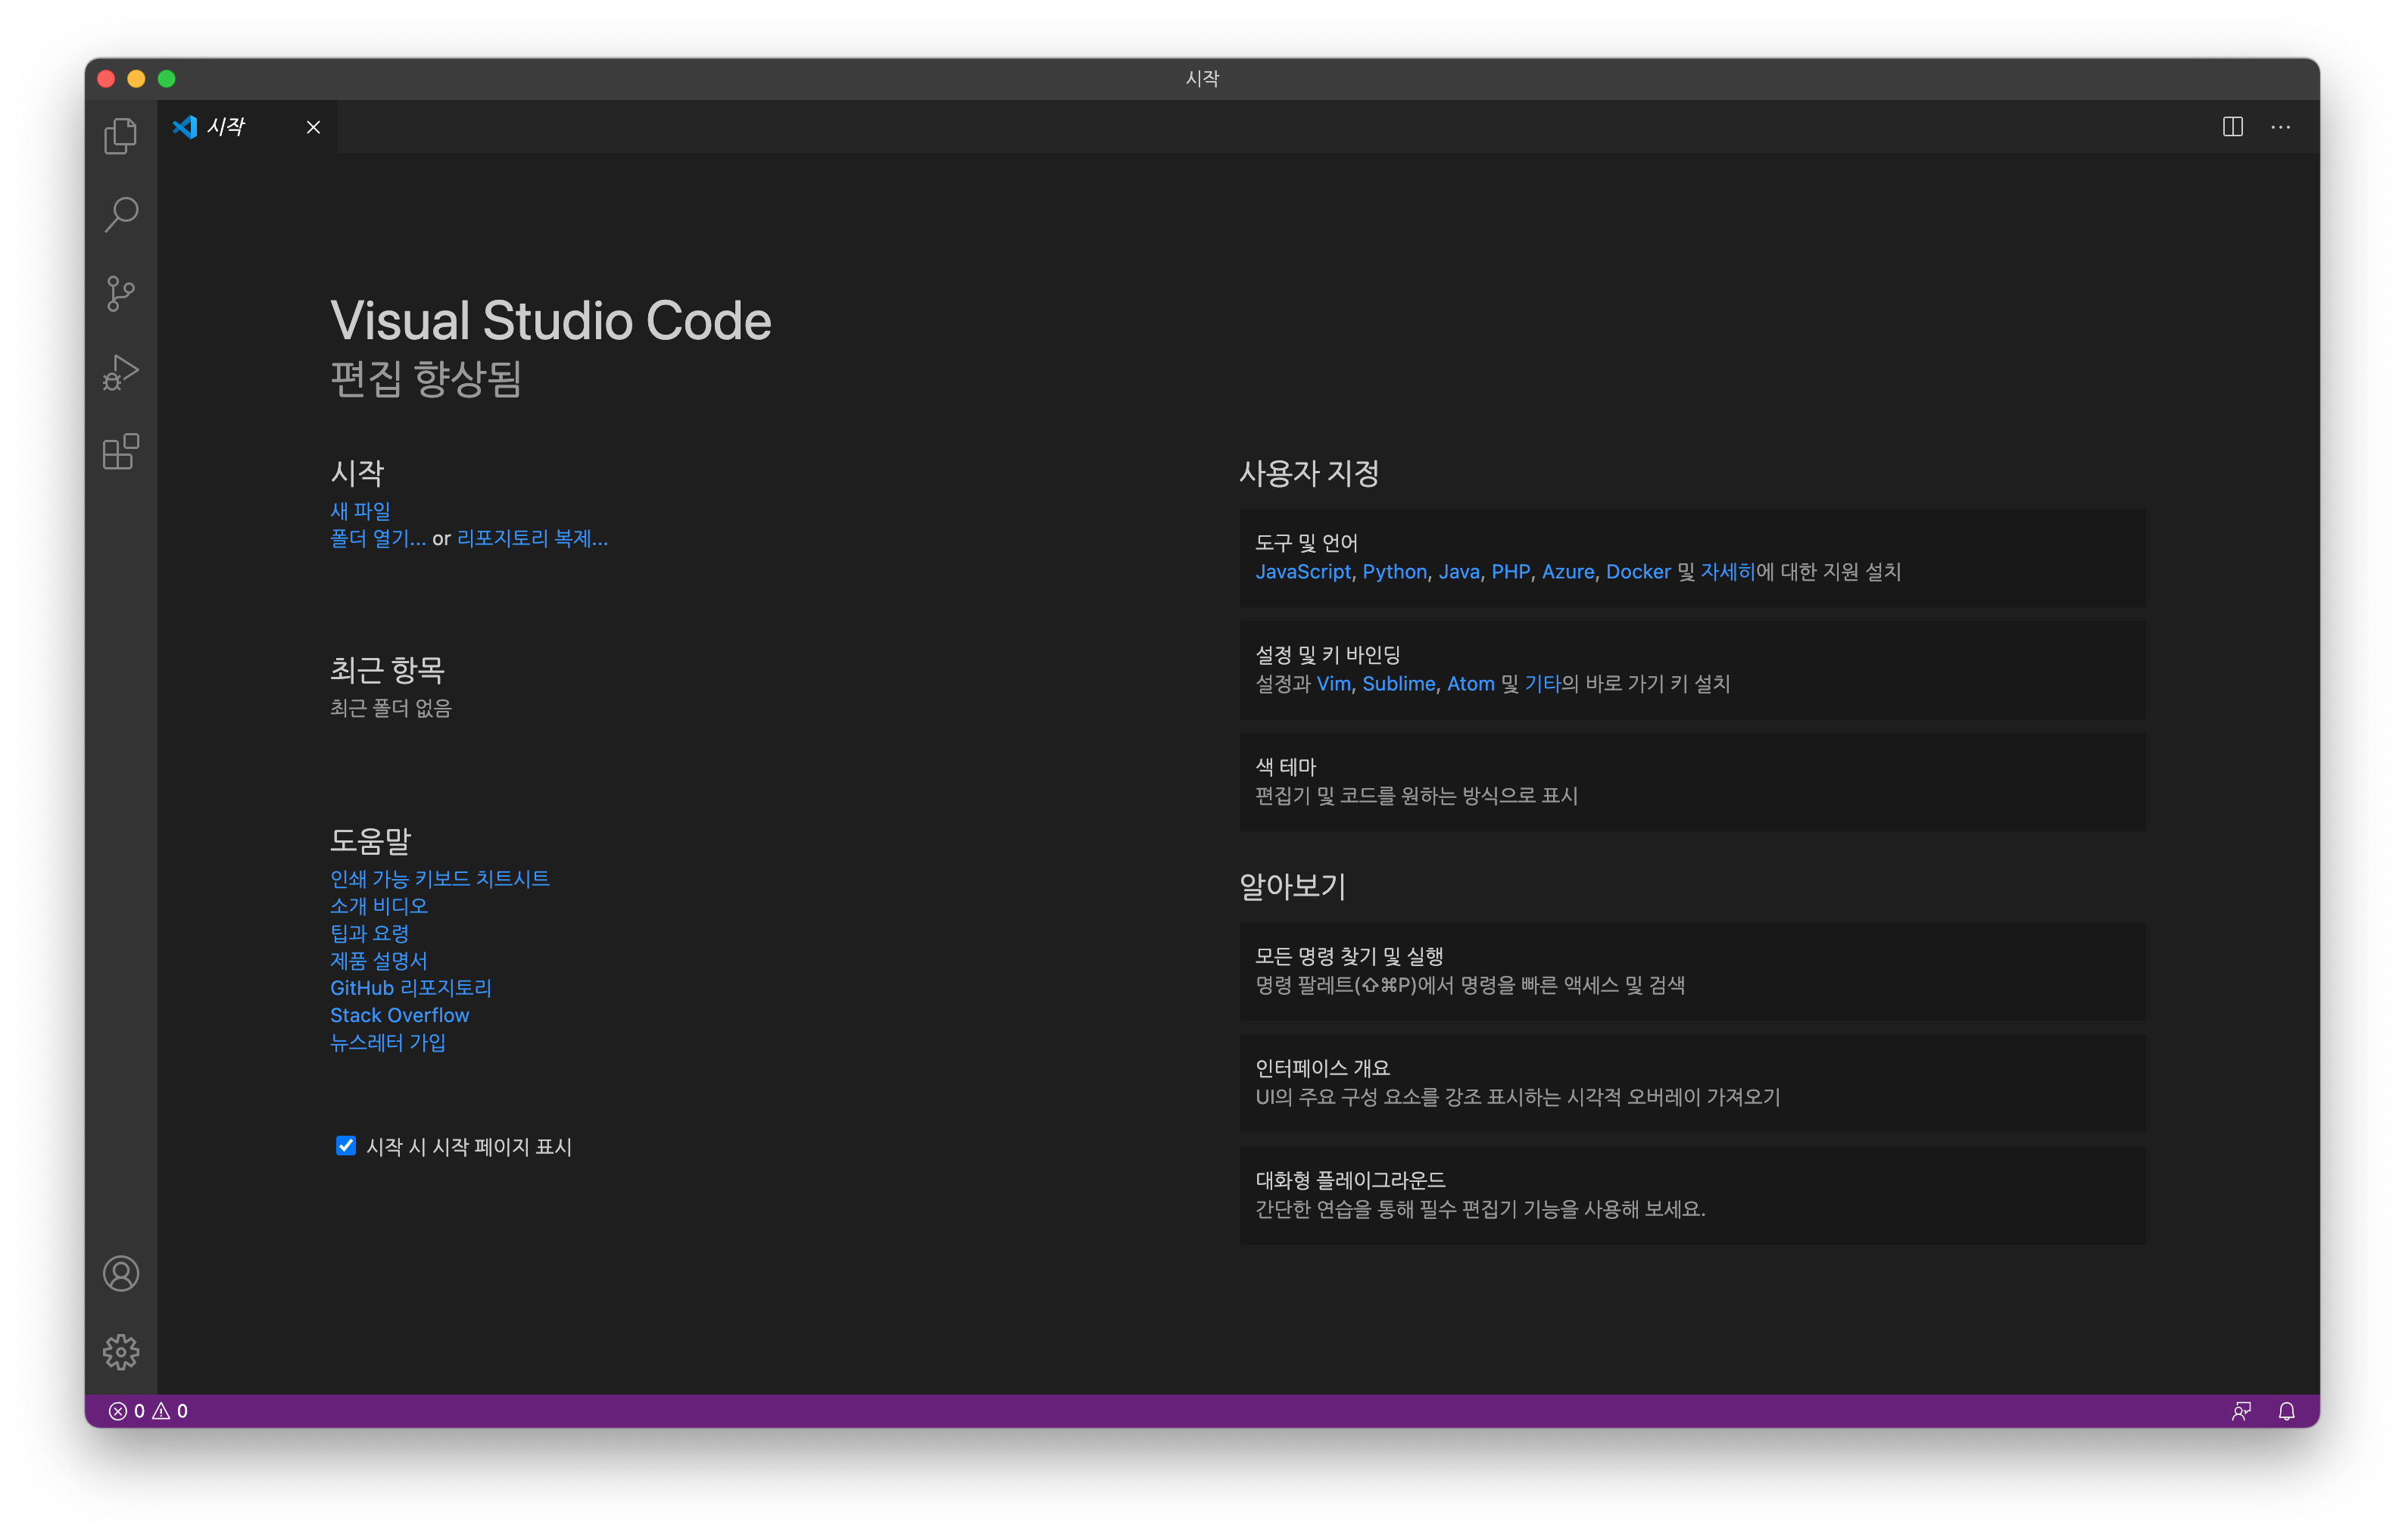
Task: Open the '색 테마' color theme option
Action: pyautogui.click(x=1691, y=781)
